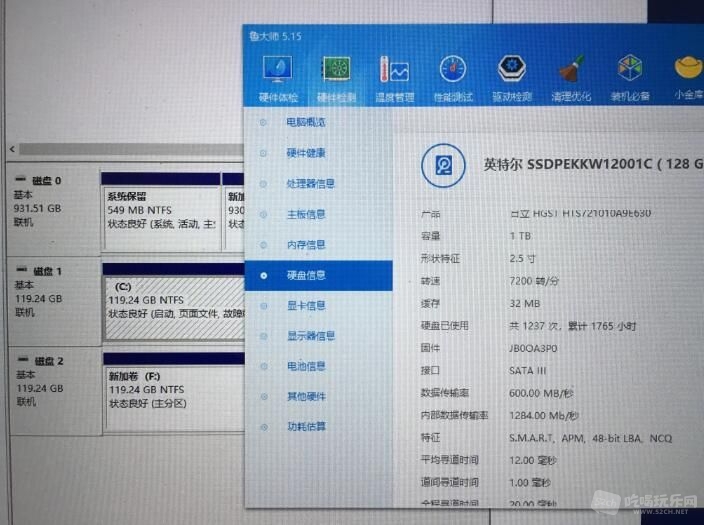
Task: Select 硬件健康 in the sidebar
Action: [306, 153]
